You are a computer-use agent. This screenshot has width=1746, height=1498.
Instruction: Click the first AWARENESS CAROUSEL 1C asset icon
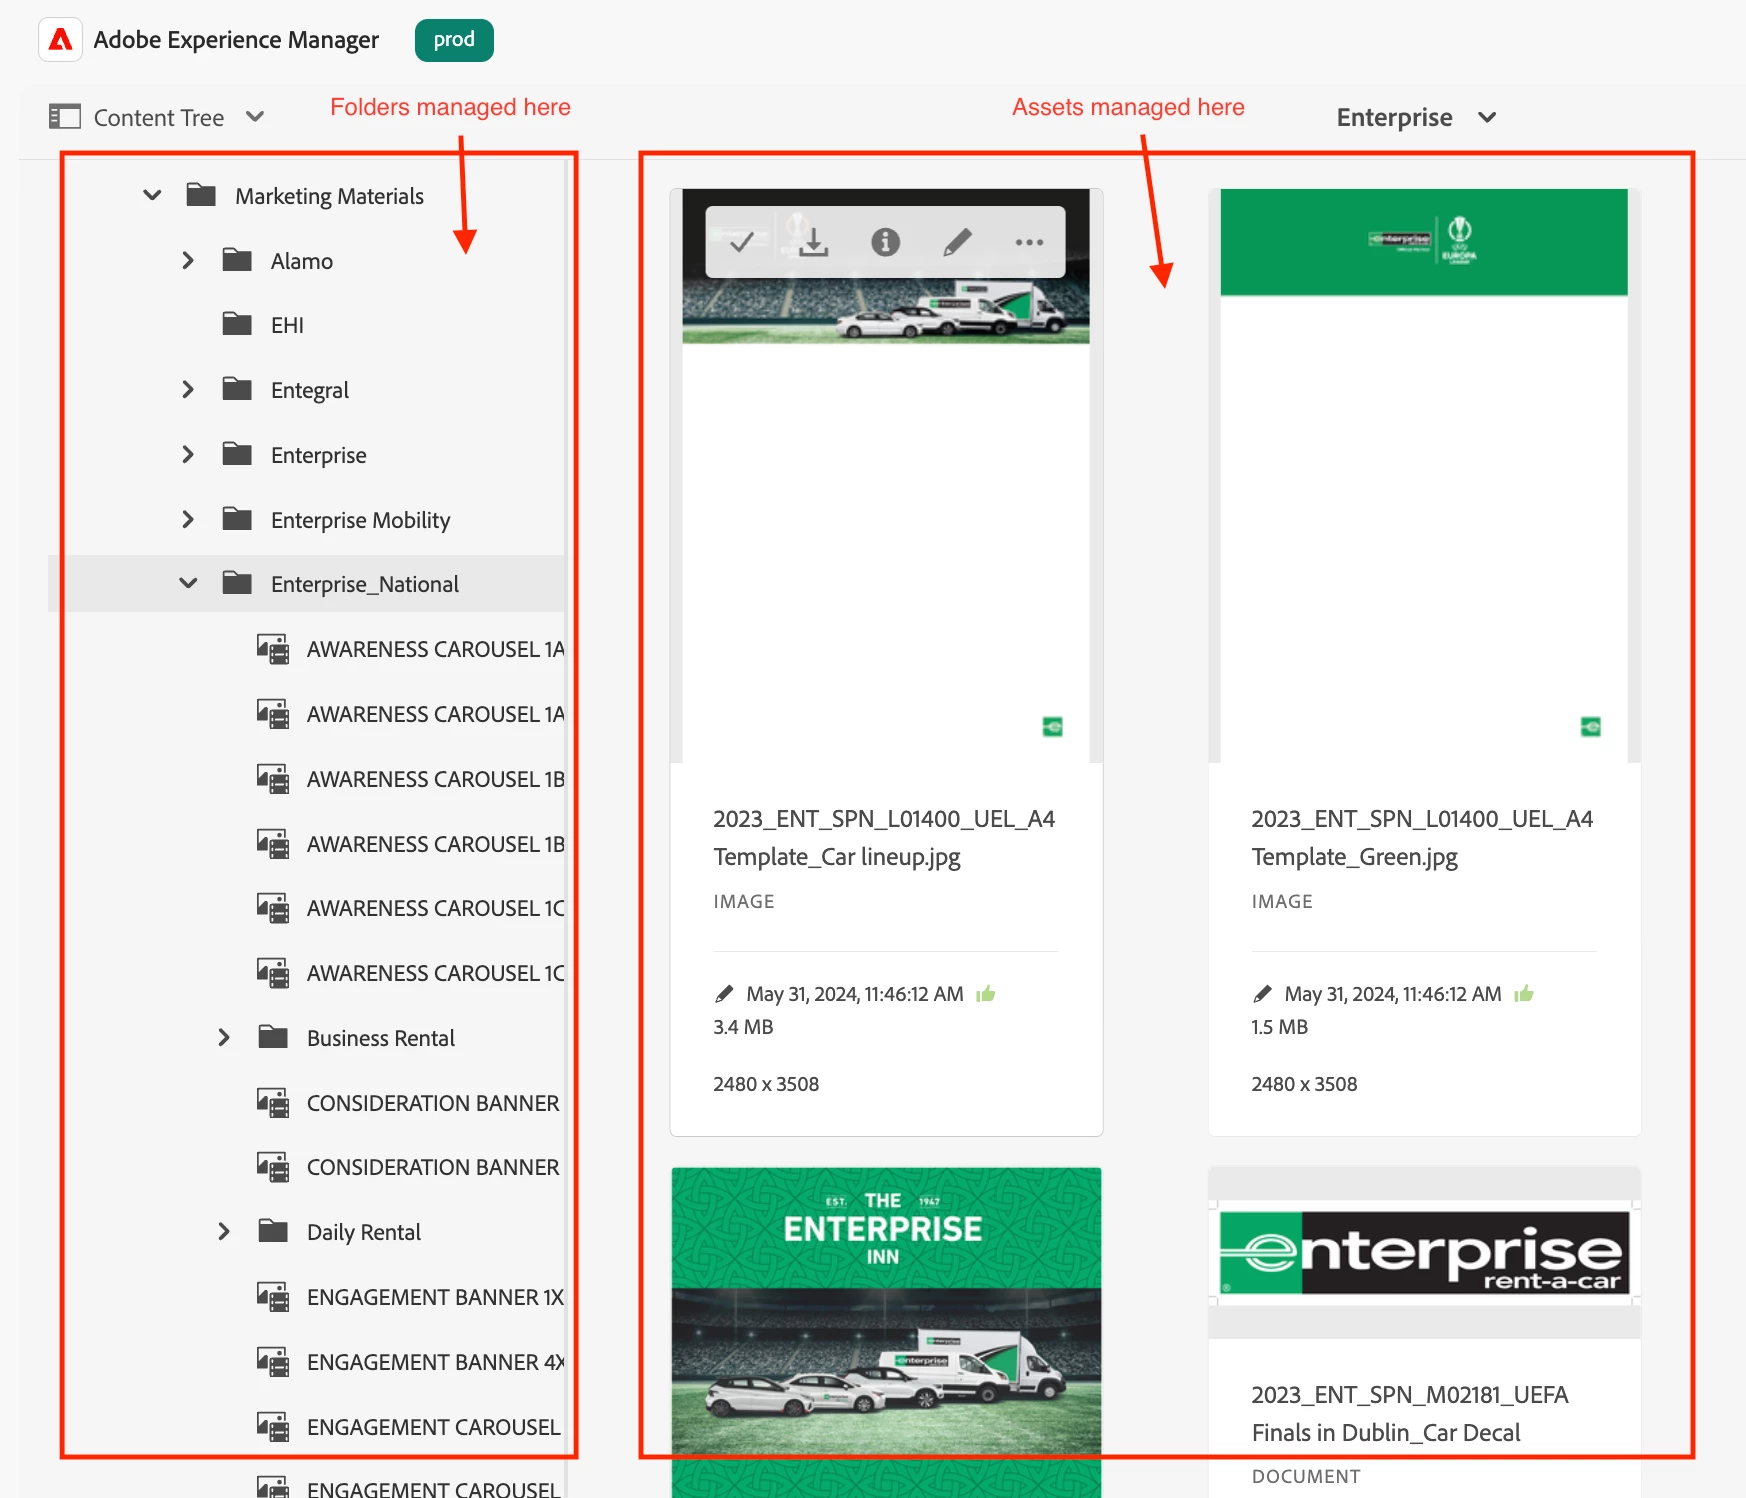pos(273,908)
